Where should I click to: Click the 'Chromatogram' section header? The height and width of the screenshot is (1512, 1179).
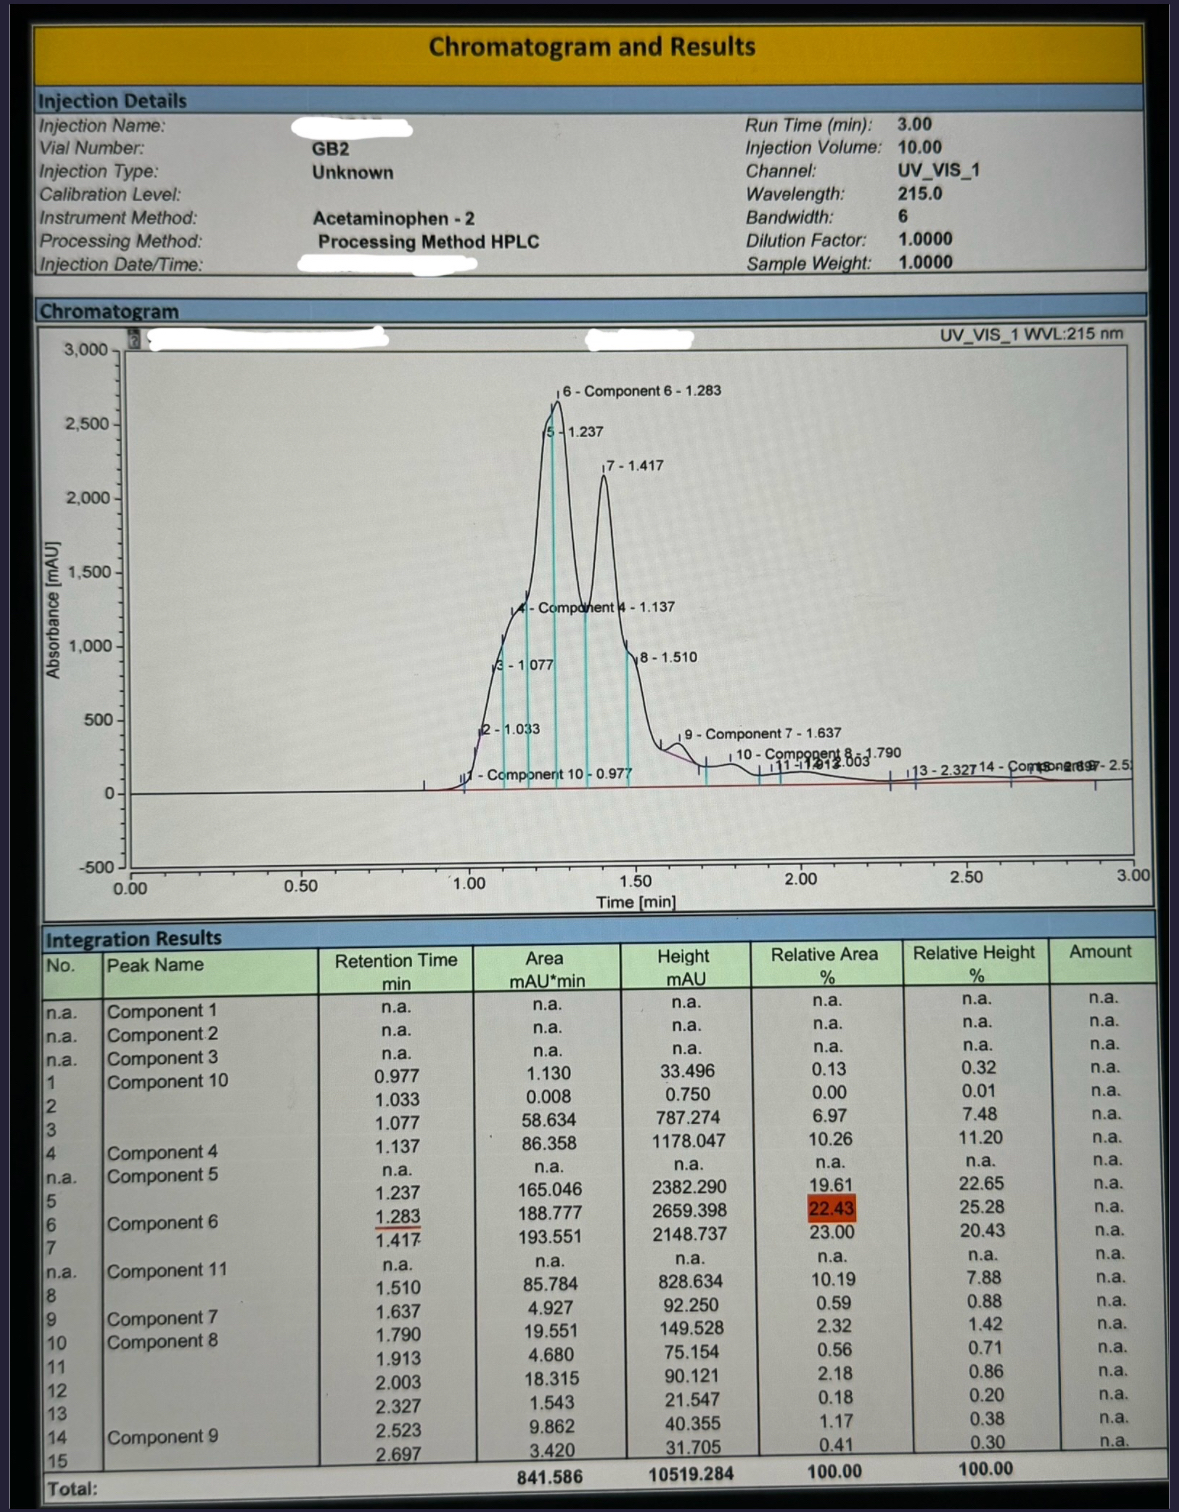[108, 311]
